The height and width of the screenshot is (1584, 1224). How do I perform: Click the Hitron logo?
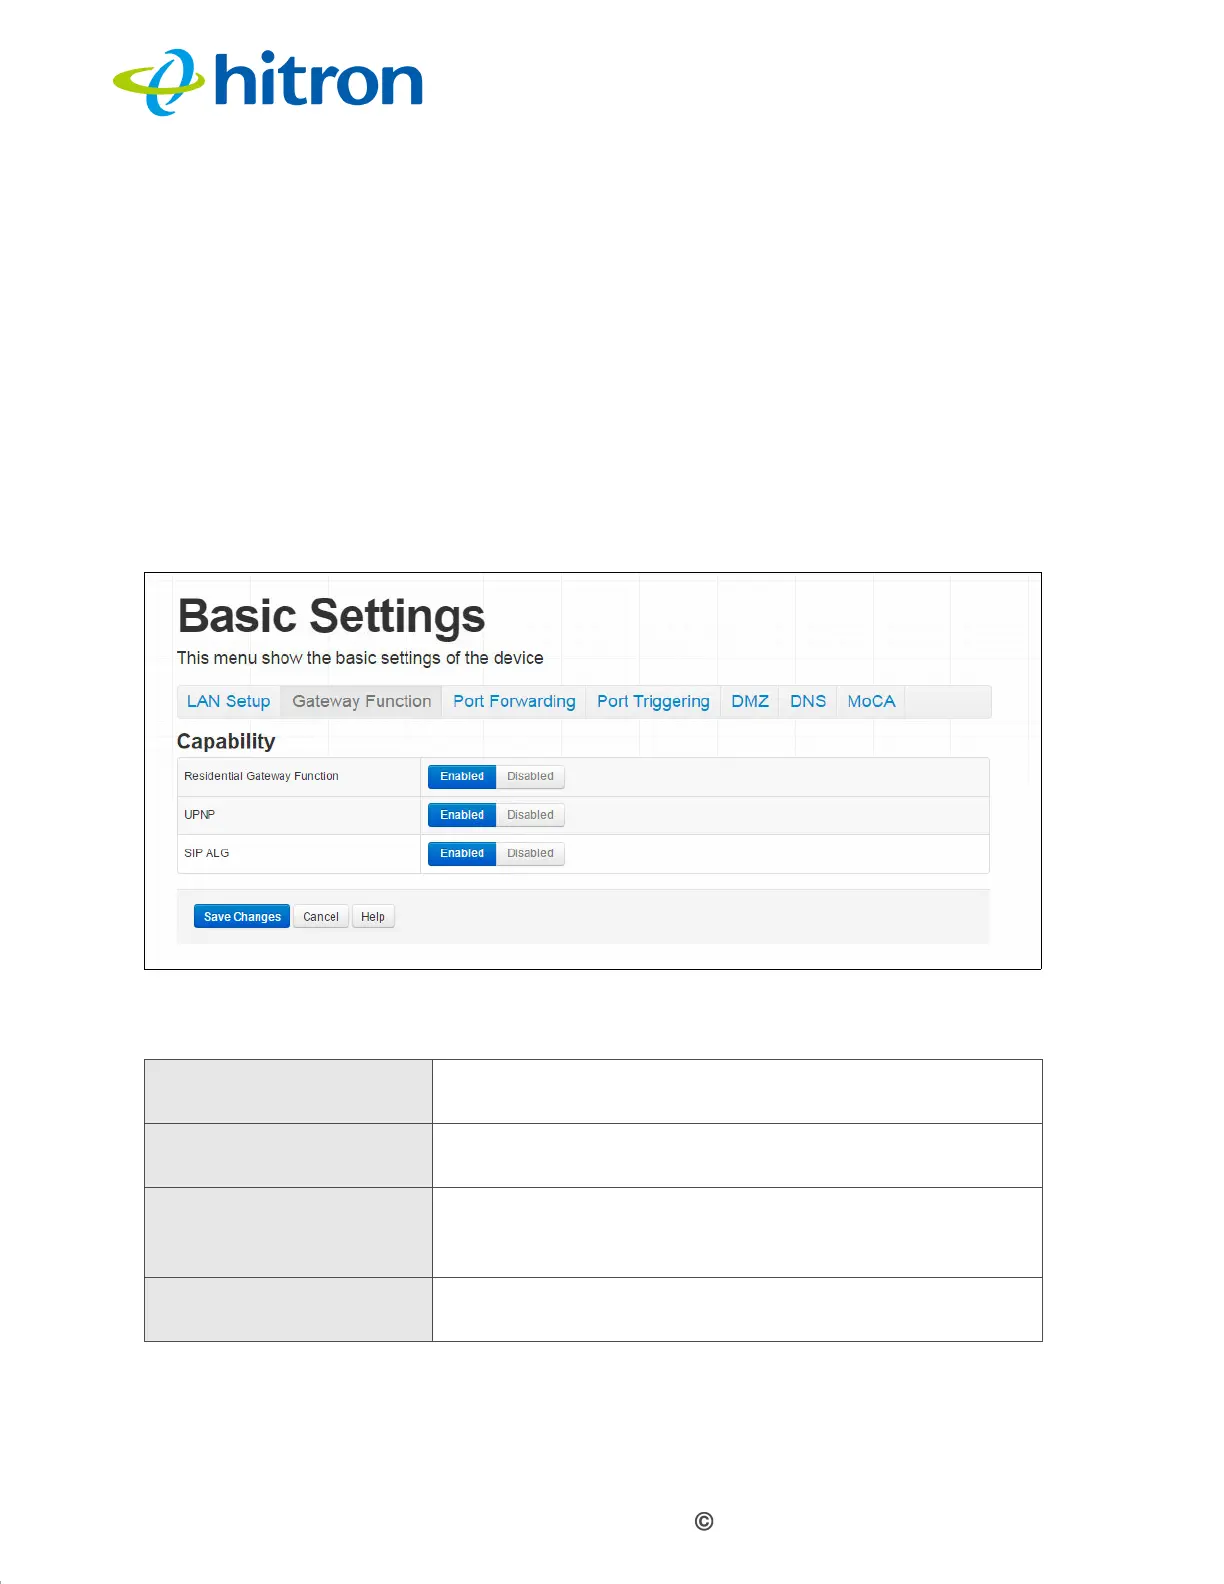[268, 82]
